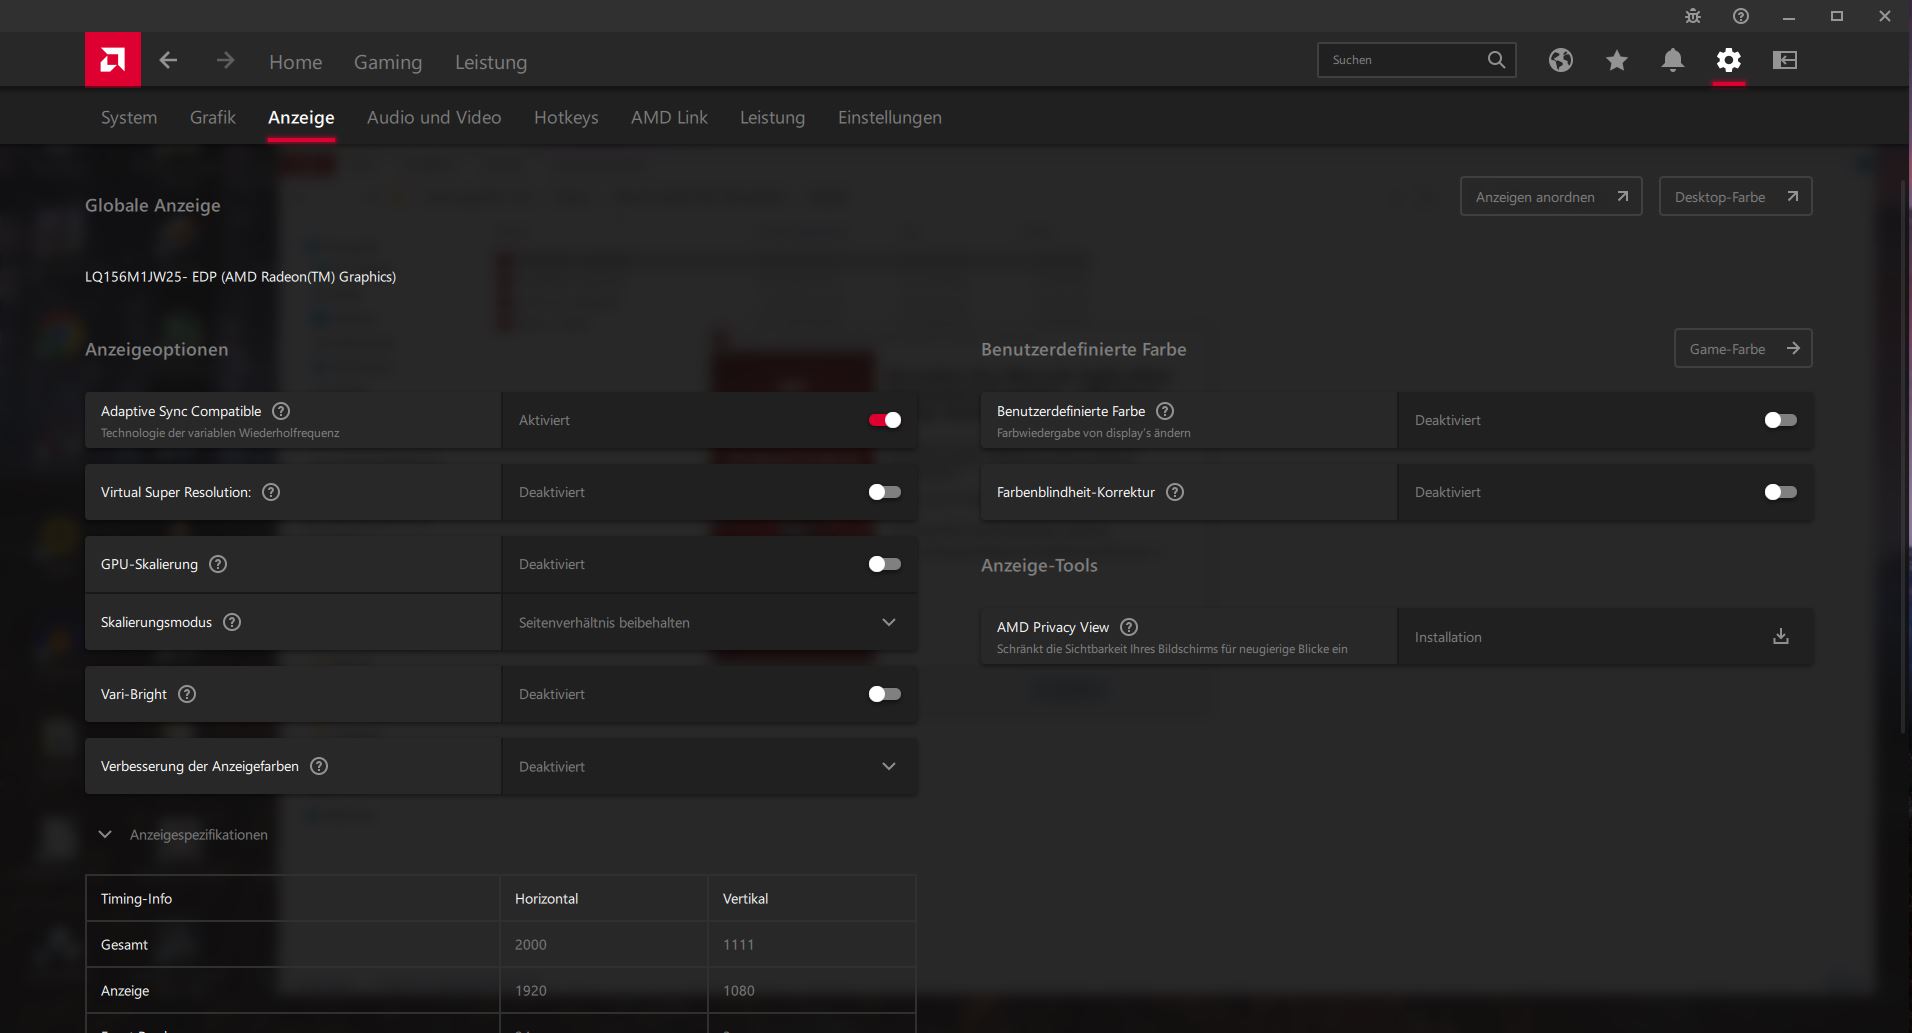1912x1033 pixels.
Task: Show help for Verbesserung der Anzeigefarben
Action: pos(319,766)
